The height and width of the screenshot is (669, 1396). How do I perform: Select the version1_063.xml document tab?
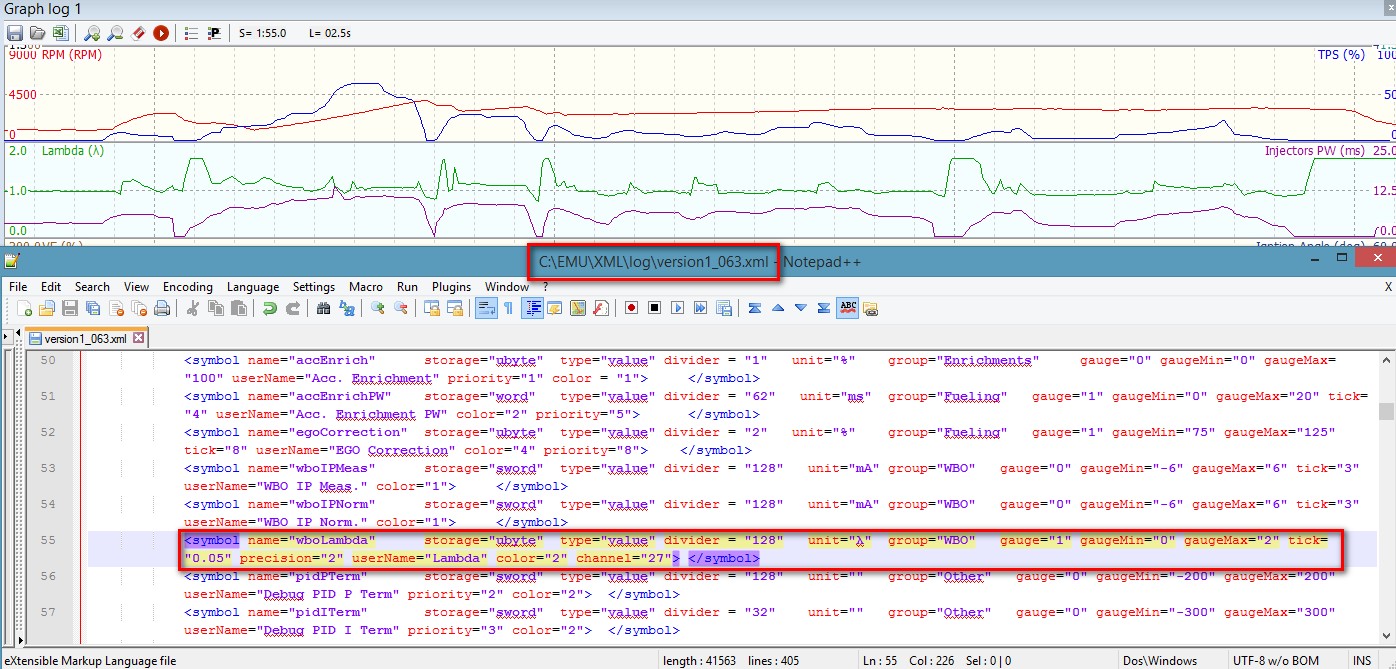[84, 338]
